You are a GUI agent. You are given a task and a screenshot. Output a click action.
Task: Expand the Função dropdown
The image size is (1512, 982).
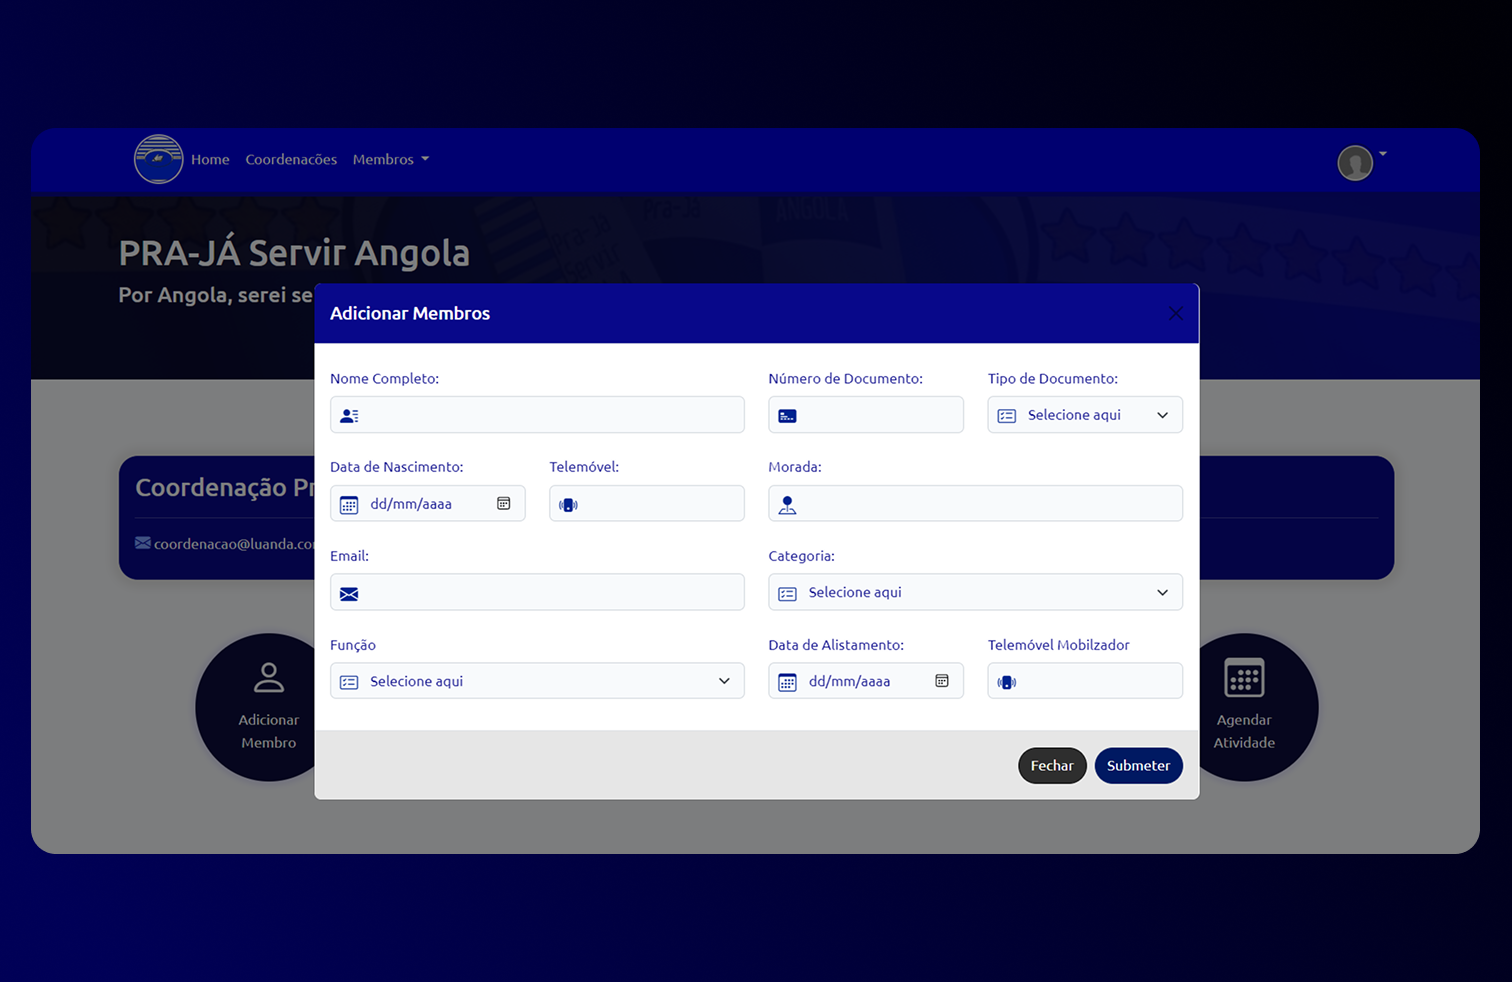(x=537, y=682)
